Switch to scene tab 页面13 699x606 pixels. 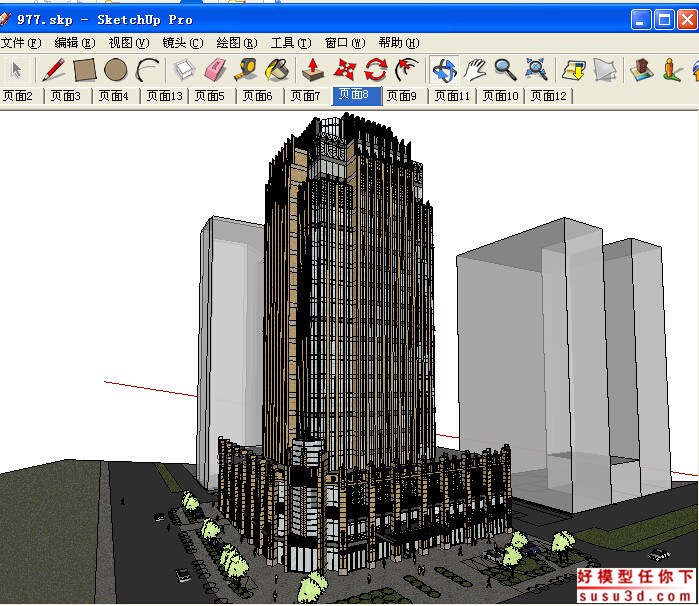click(x=164, y=96)
